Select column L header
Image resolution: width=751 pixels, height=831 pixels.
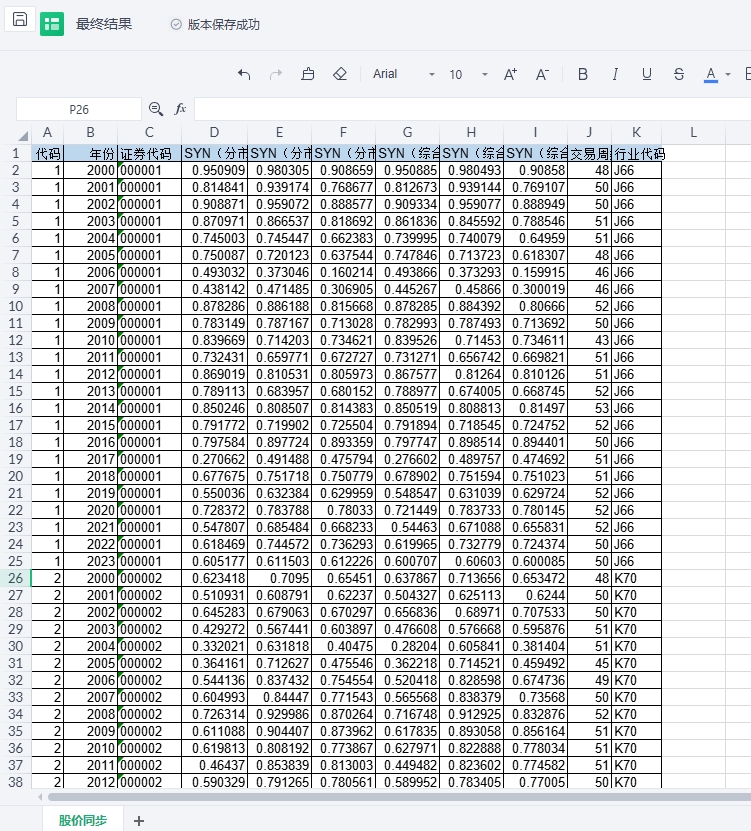click(x=693, y=132)
